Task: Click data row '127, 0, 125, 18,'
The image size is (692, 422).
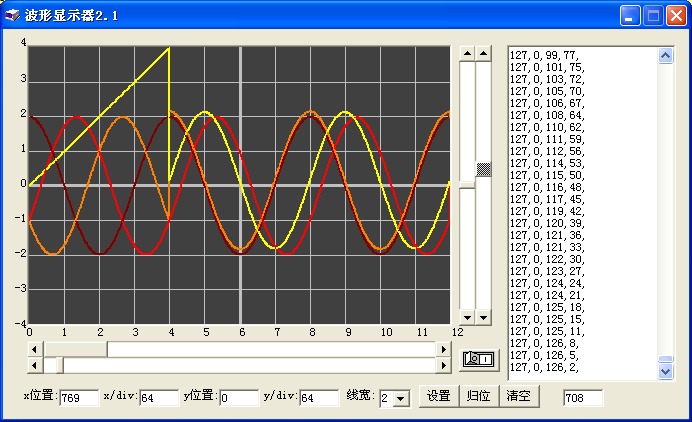Action: [547, 307]
